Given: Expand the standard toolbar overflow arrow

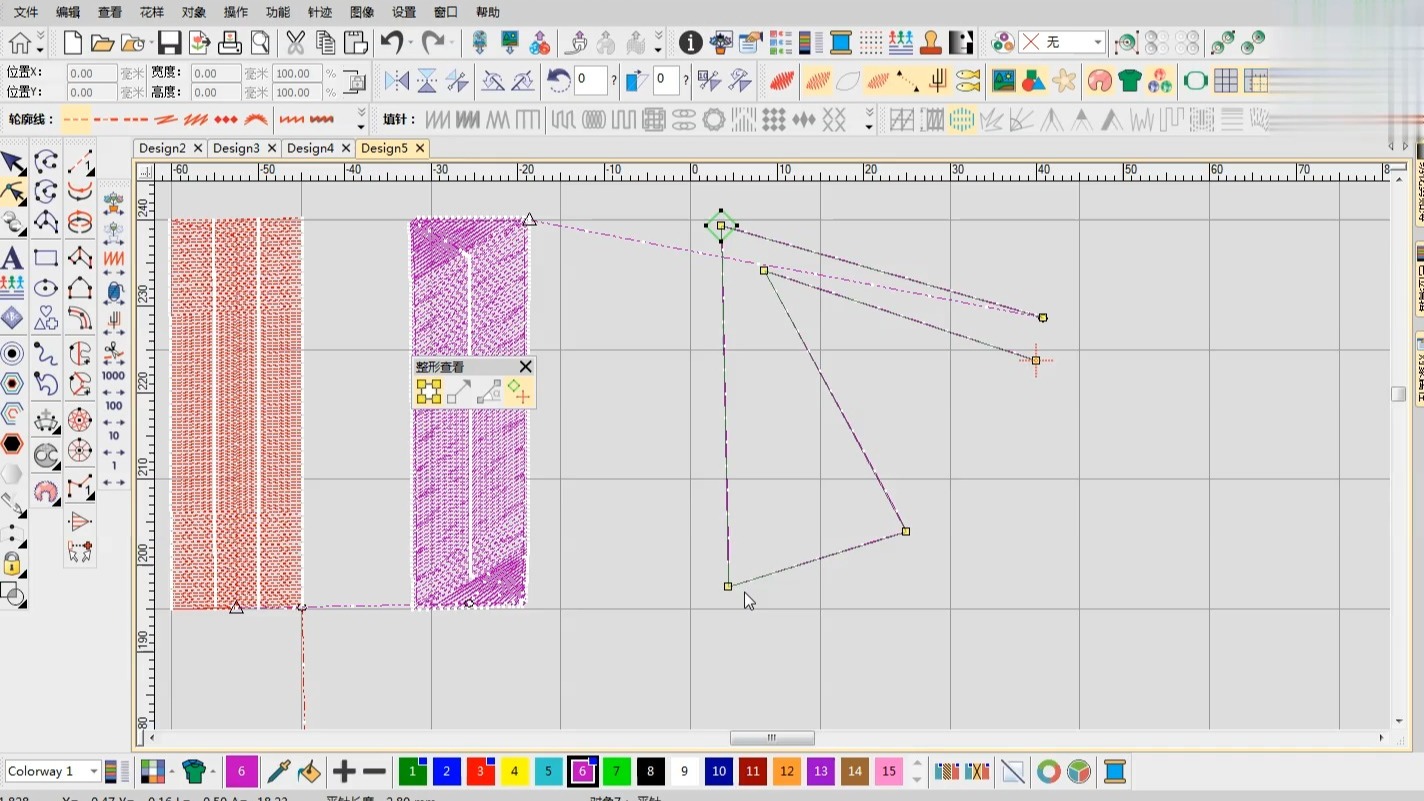Looking at the screenshot, I should tap(658, 43).
